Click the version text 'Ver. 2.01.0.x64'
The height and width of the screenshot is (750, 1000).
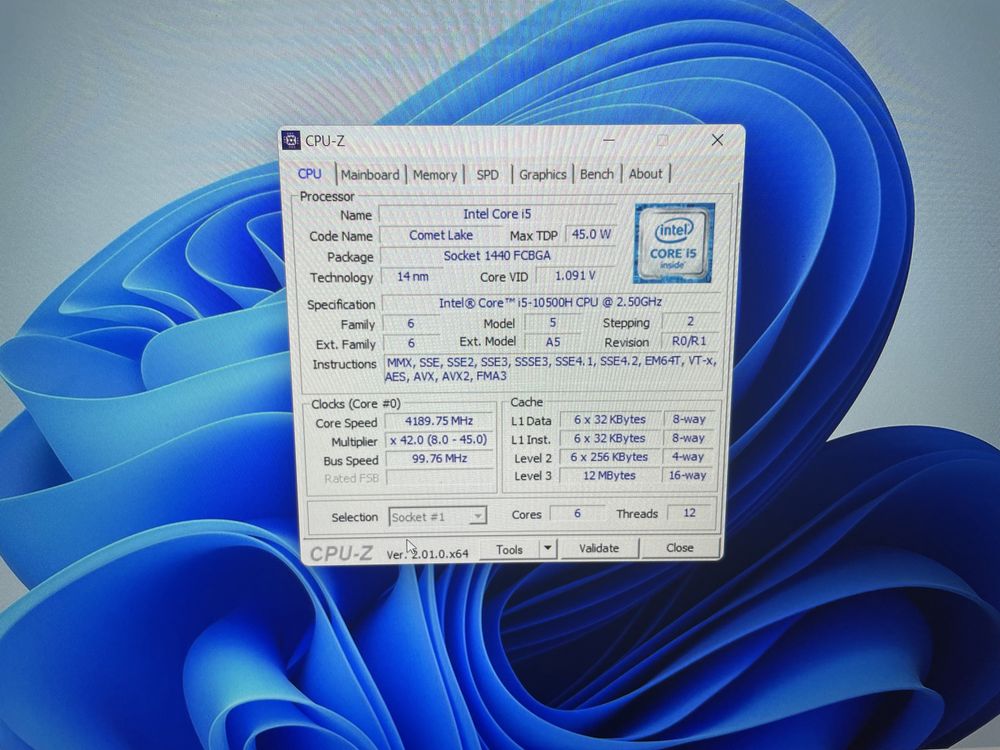coord(427,554)
